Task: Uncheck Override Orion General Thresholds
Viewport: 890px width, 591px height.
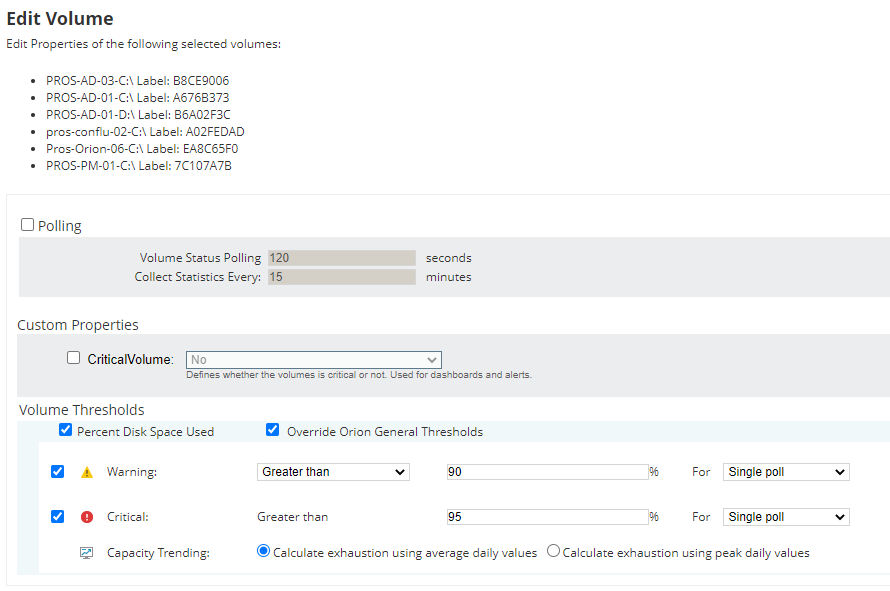Action: [x=272, y=430]
